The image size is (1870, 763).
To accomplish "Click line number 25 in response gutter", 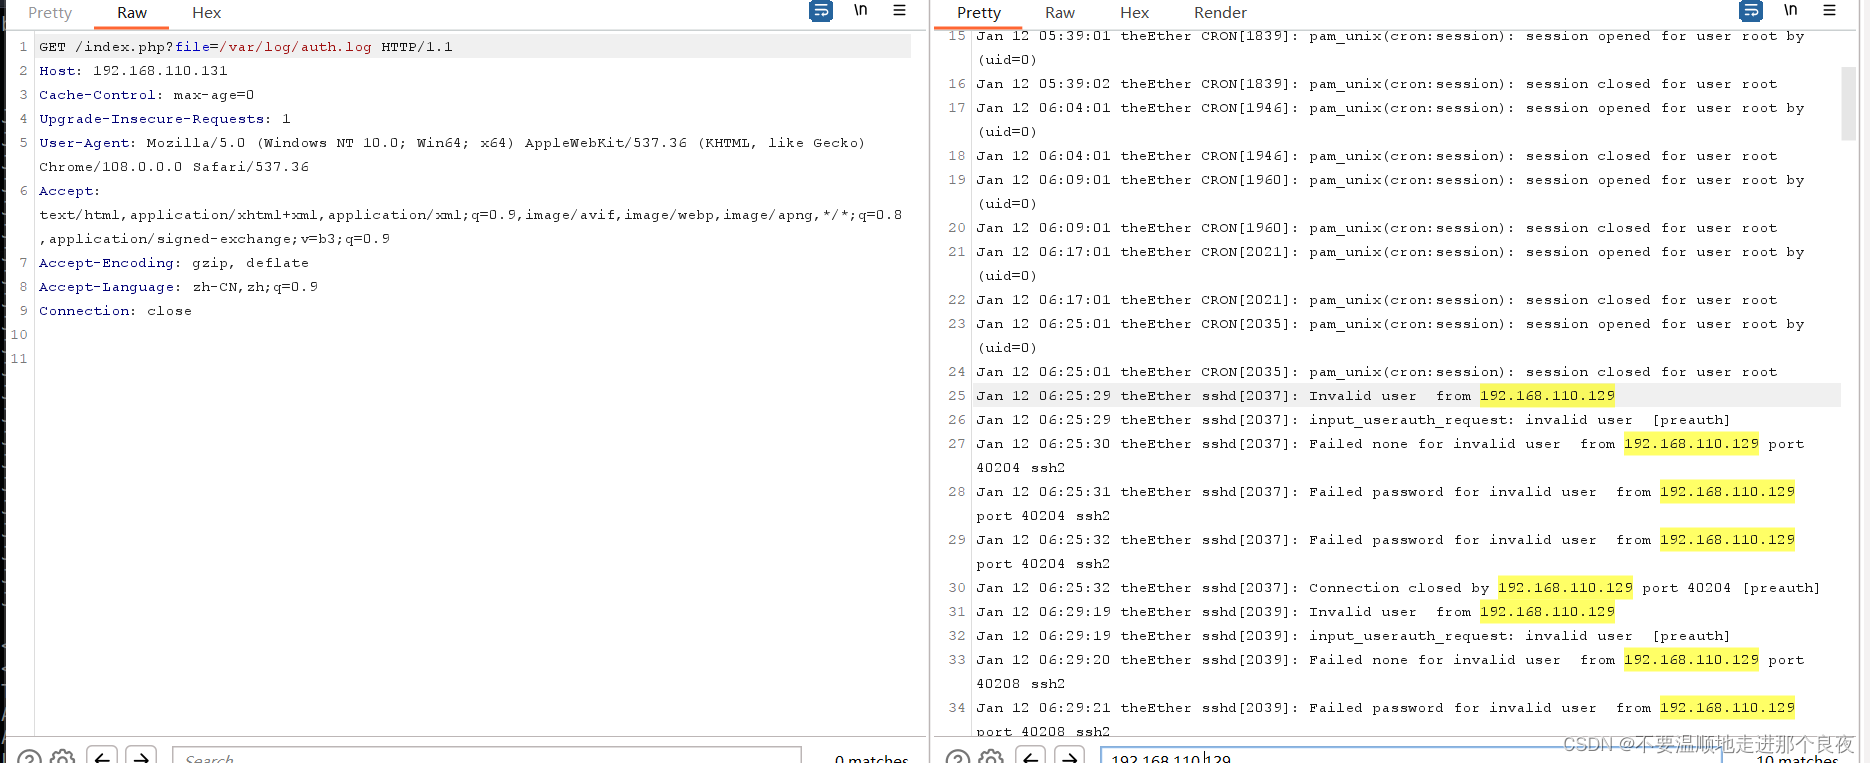I will pos(957,396).
